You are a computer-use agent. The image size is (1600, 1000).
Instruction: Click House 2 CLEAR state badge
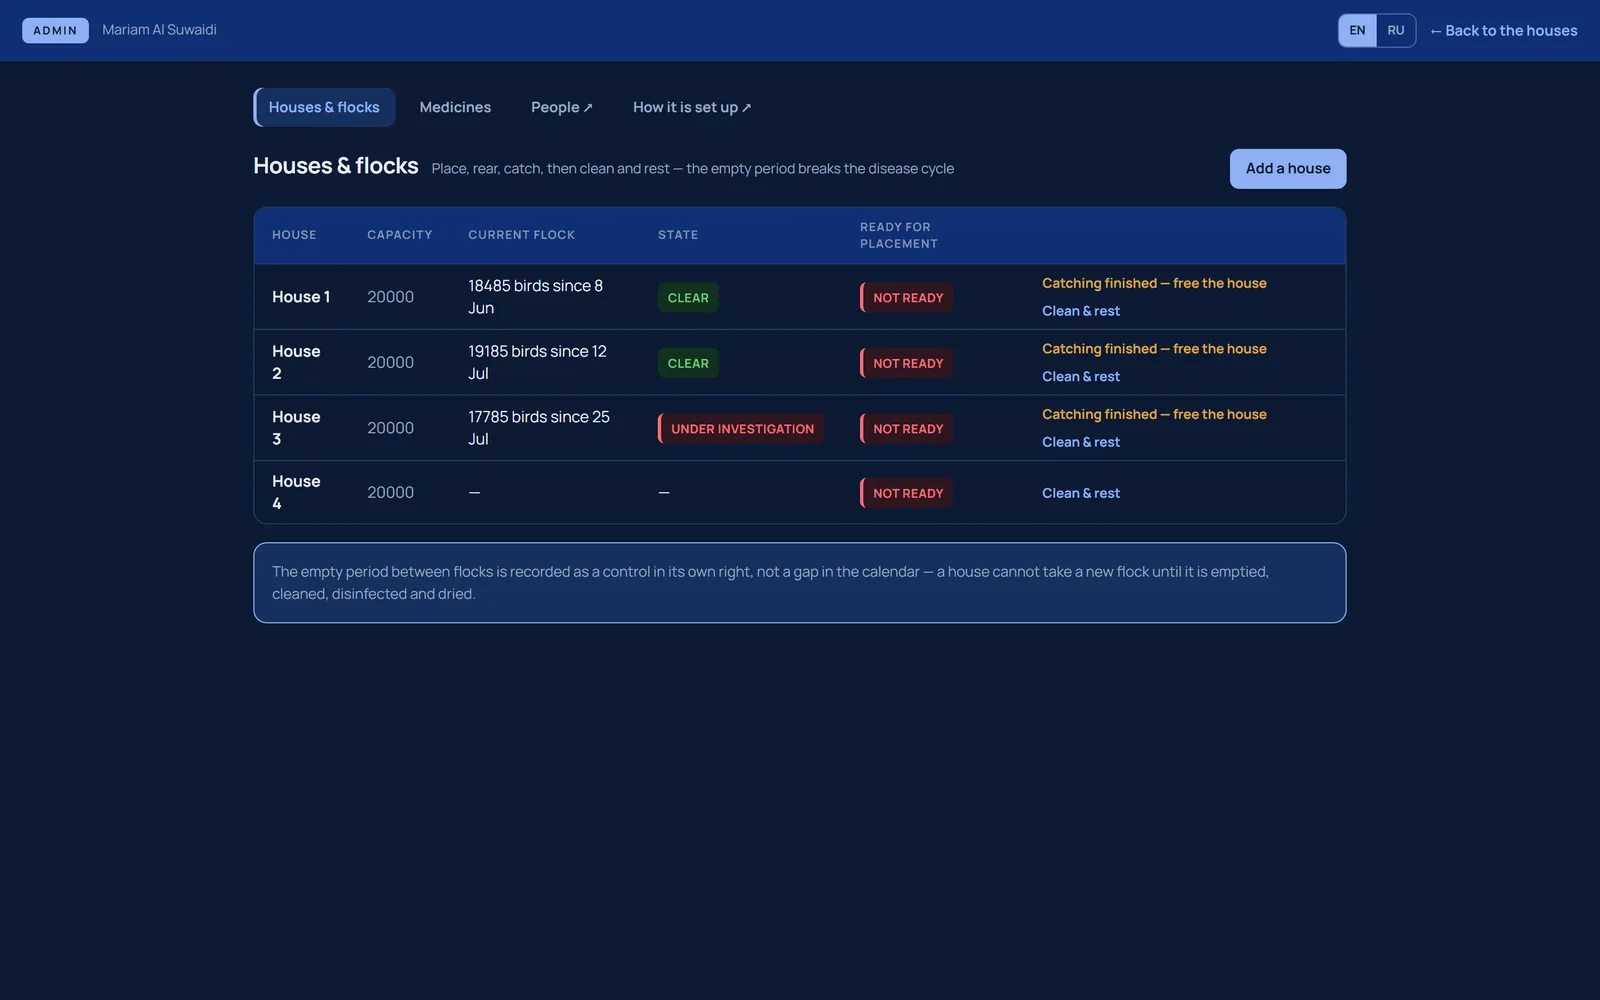point(688,363)
